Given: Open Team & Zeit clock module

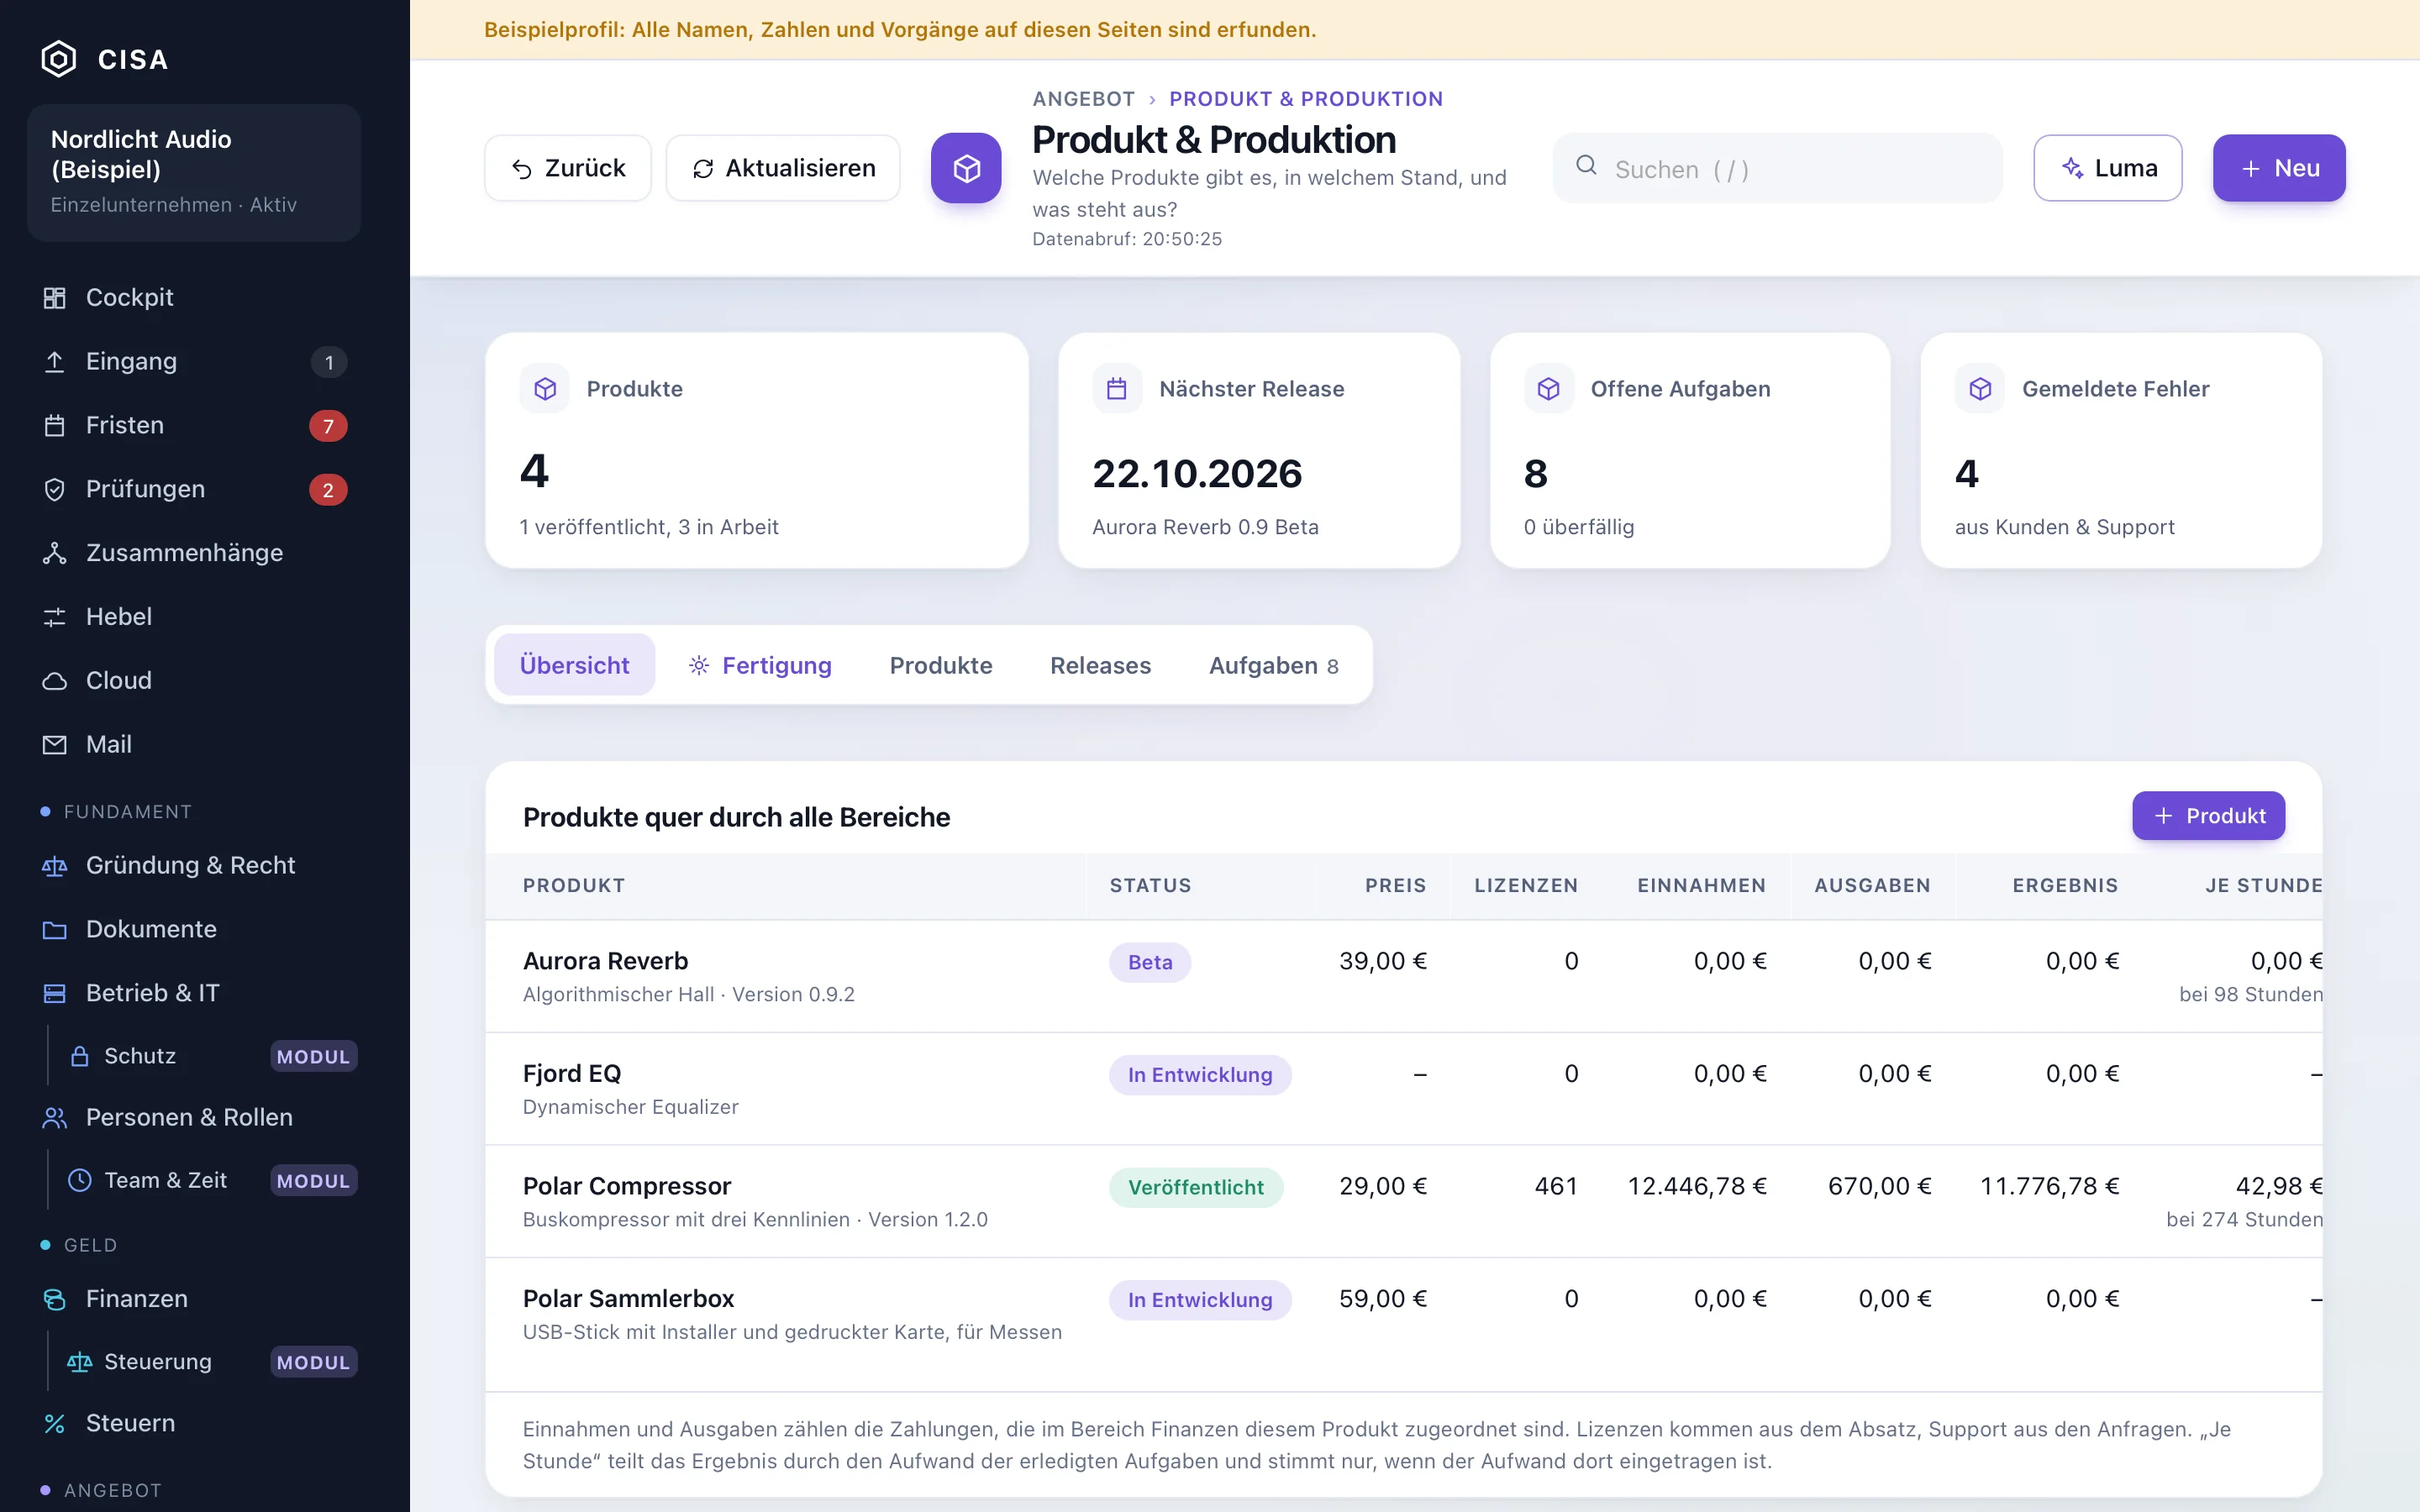Looking at the screenshot, I should 210,1180.
